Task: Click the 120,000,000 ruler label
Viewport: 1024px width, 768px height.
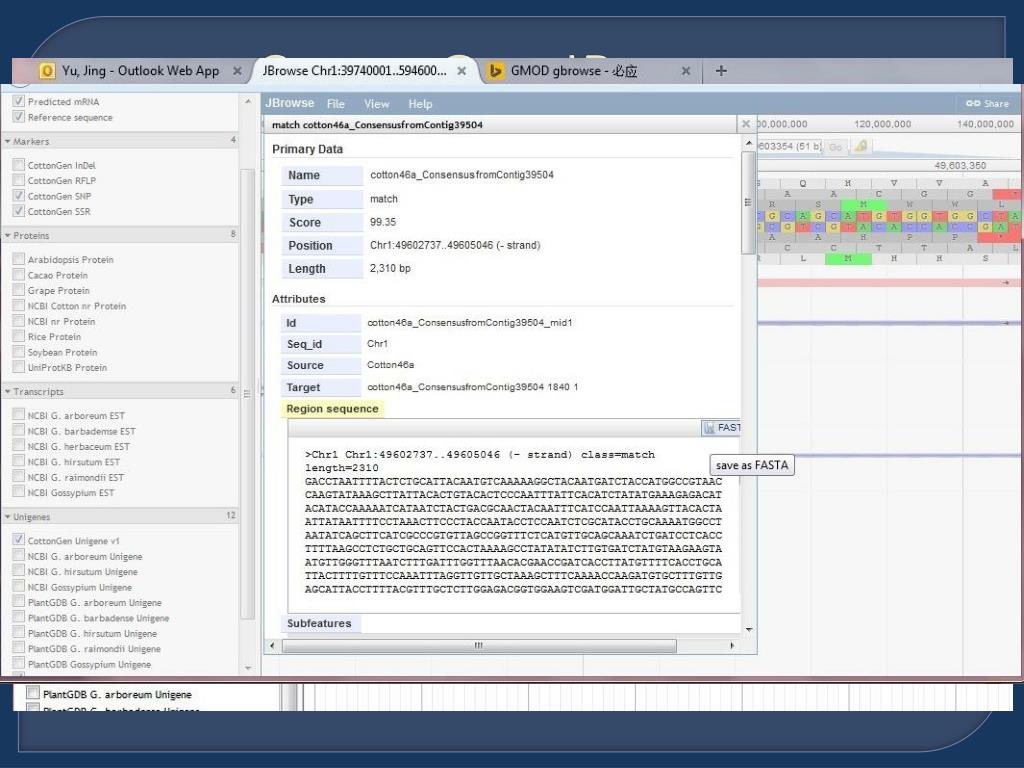Action: click(882, 124)
